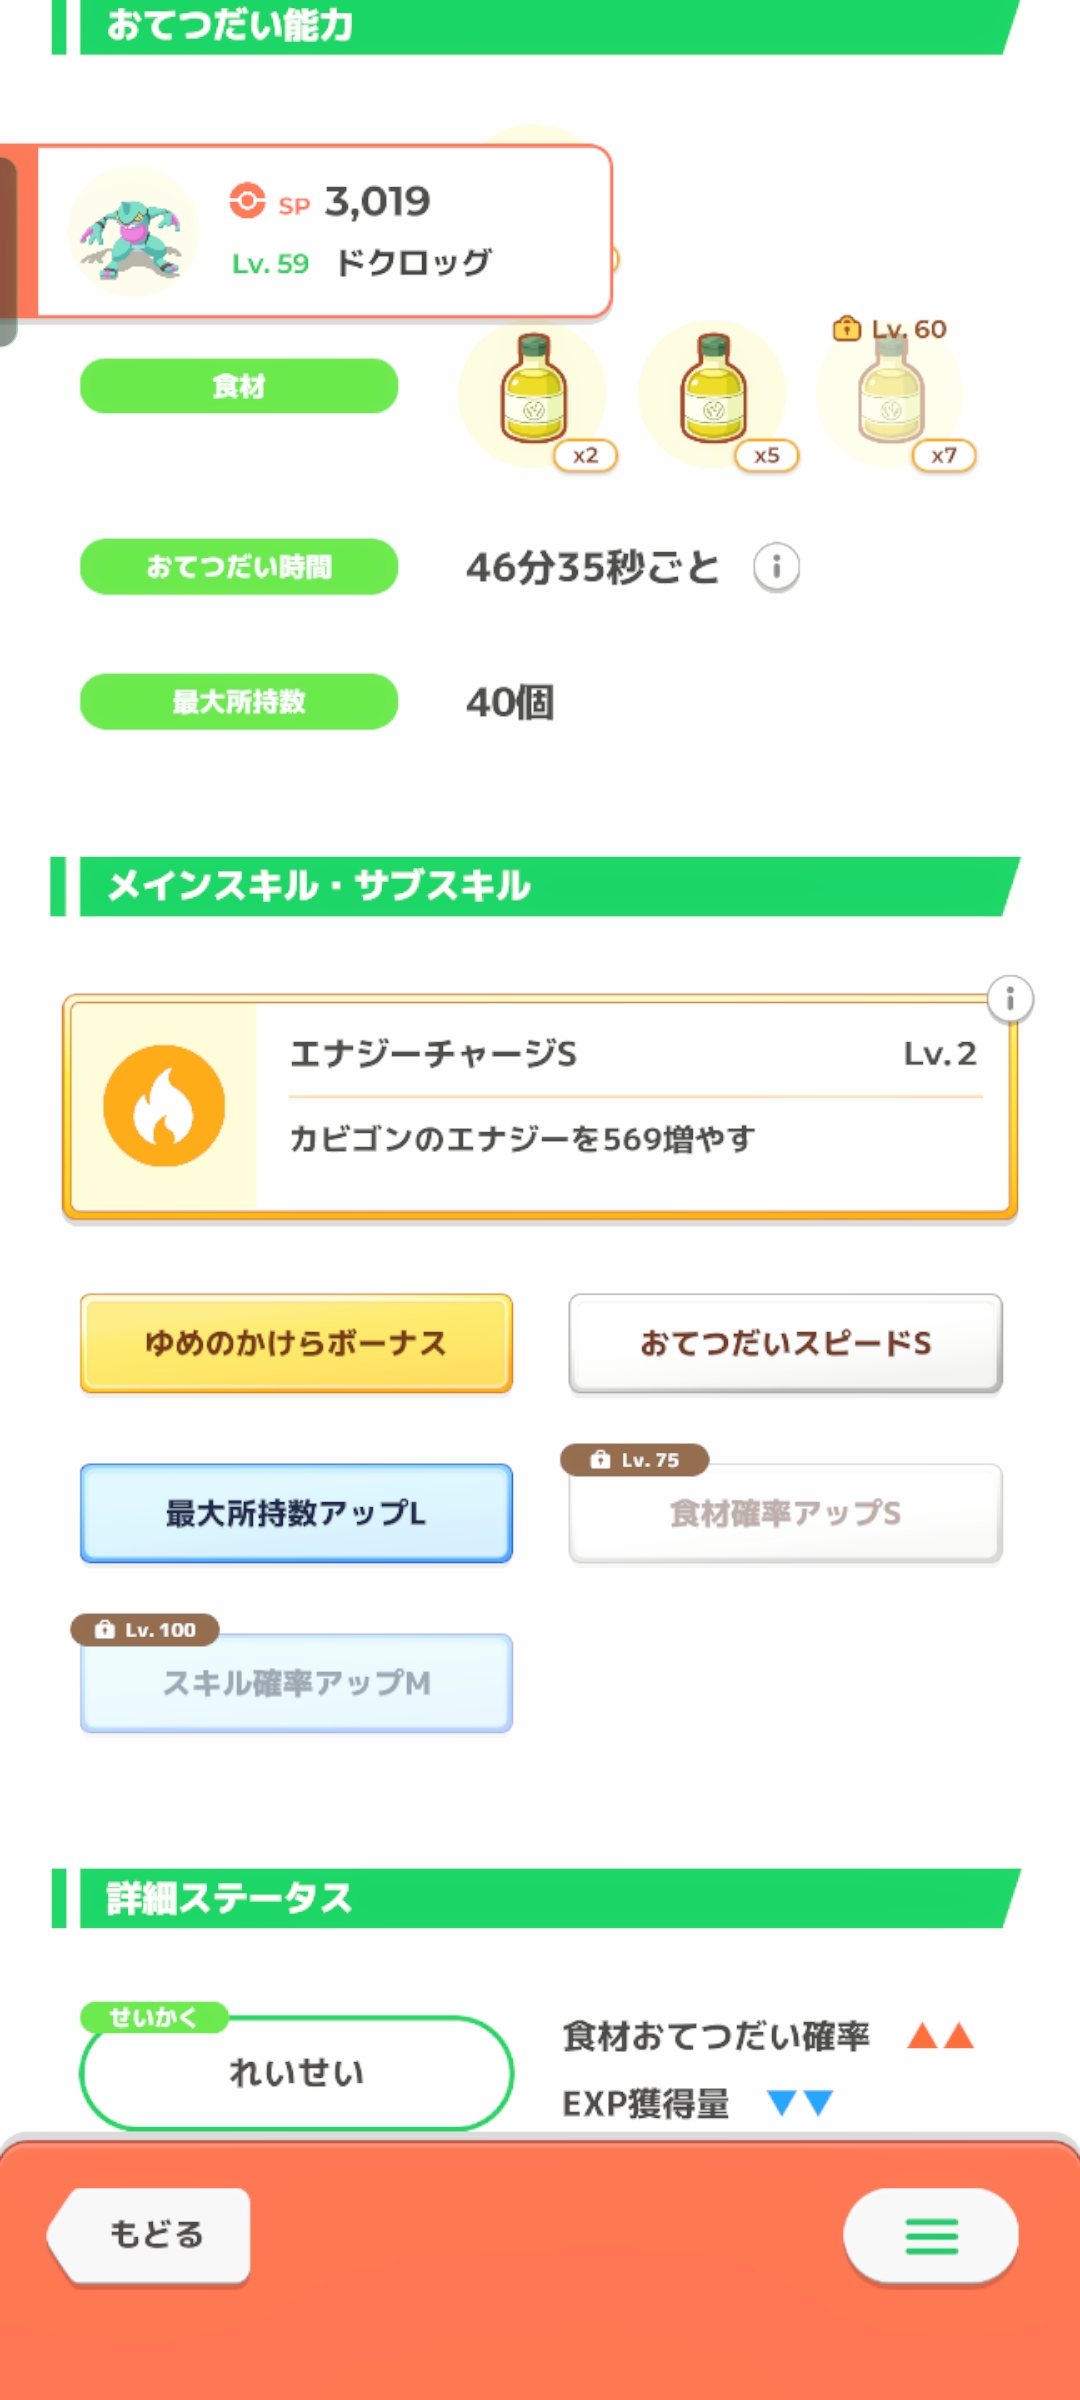Tap the 食材 green label

coord(239,386)
